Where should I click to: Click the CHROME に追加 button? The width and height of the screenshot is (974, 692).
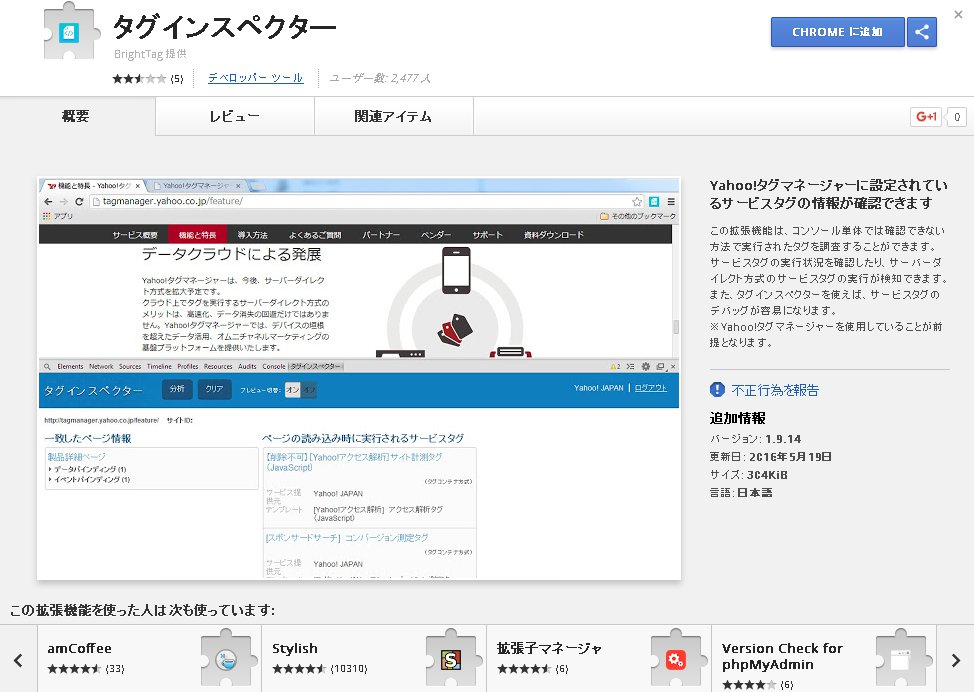[x=837, y=32]
